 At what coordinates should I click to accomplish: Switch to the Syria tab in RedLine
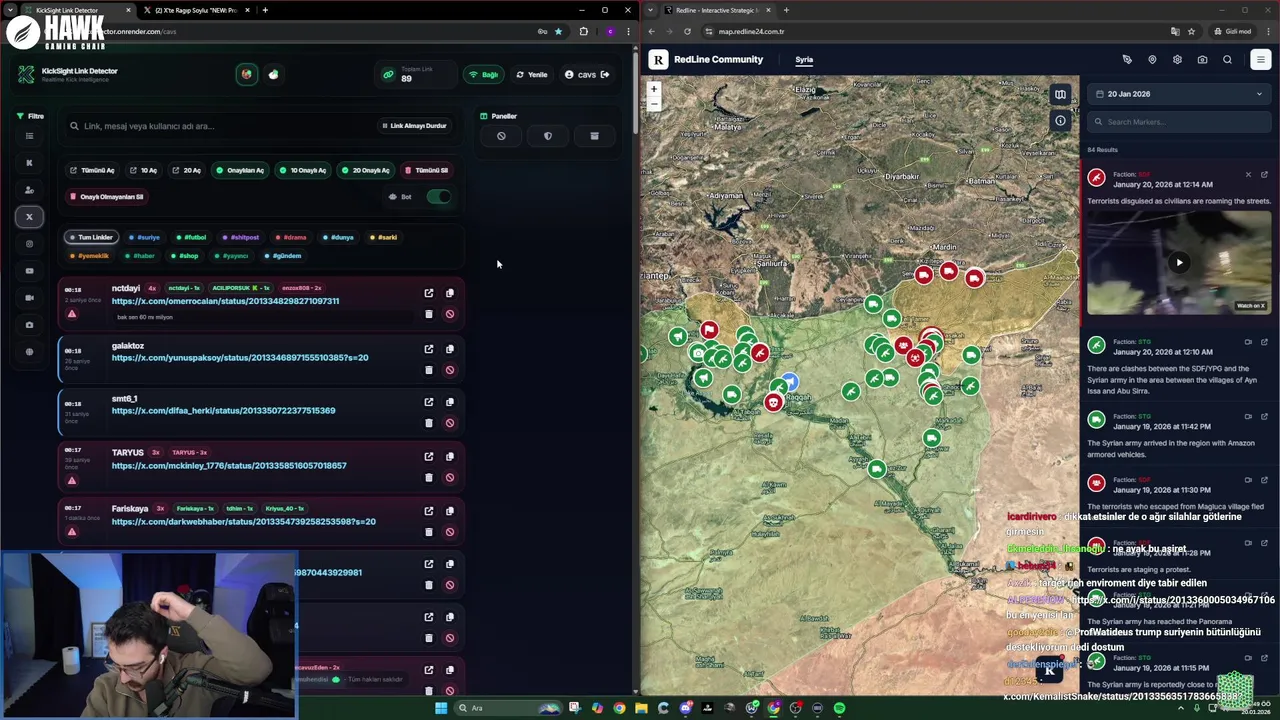pyautogui.click(x=804, y=60)
